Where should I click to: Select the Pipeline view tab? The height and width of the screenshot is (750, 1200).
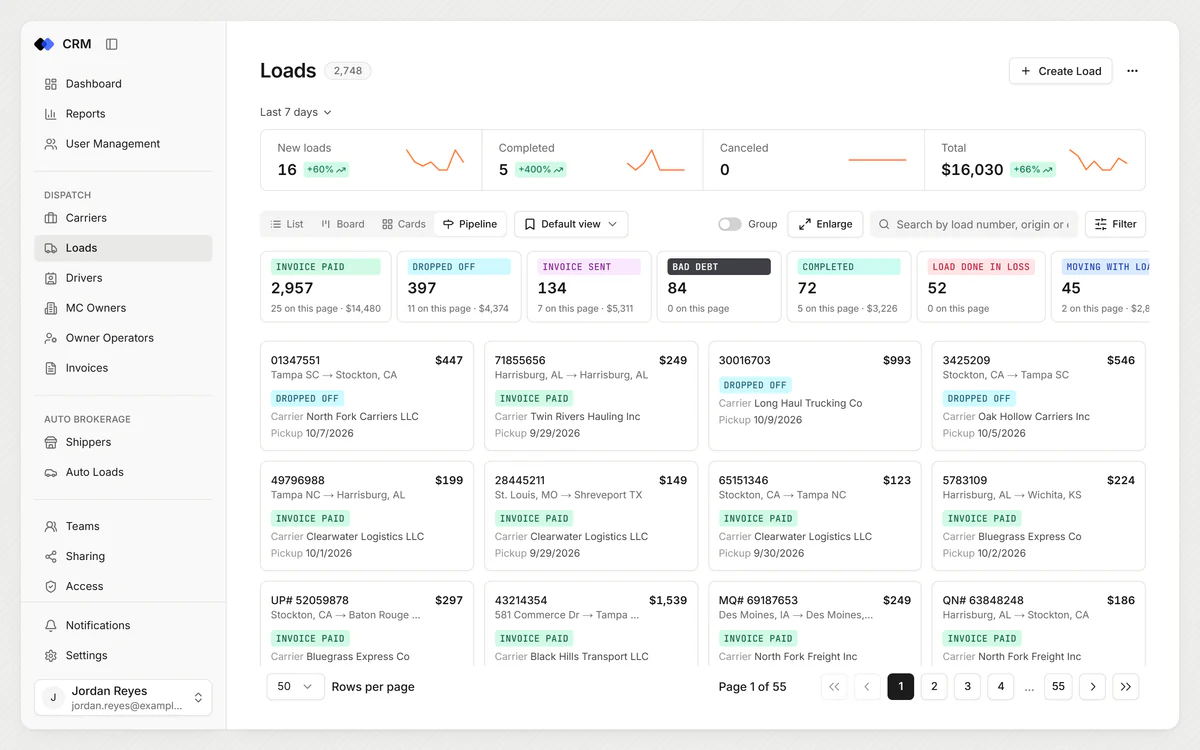pos(470,224)
